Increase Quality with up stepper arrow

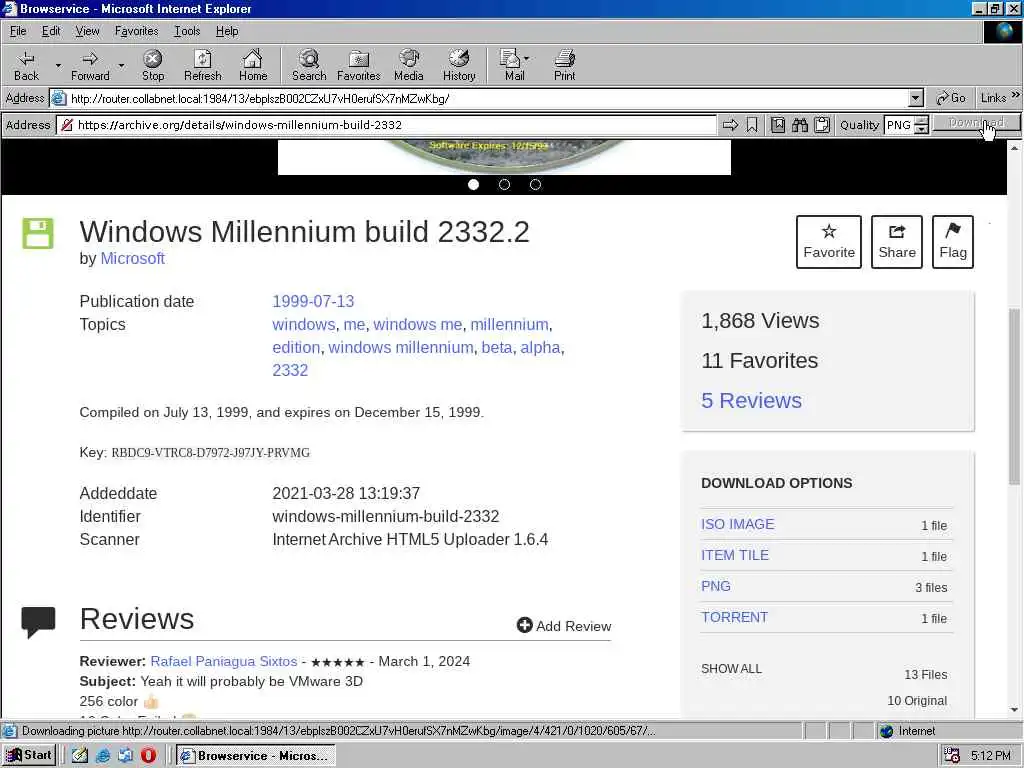pos(921,120)
